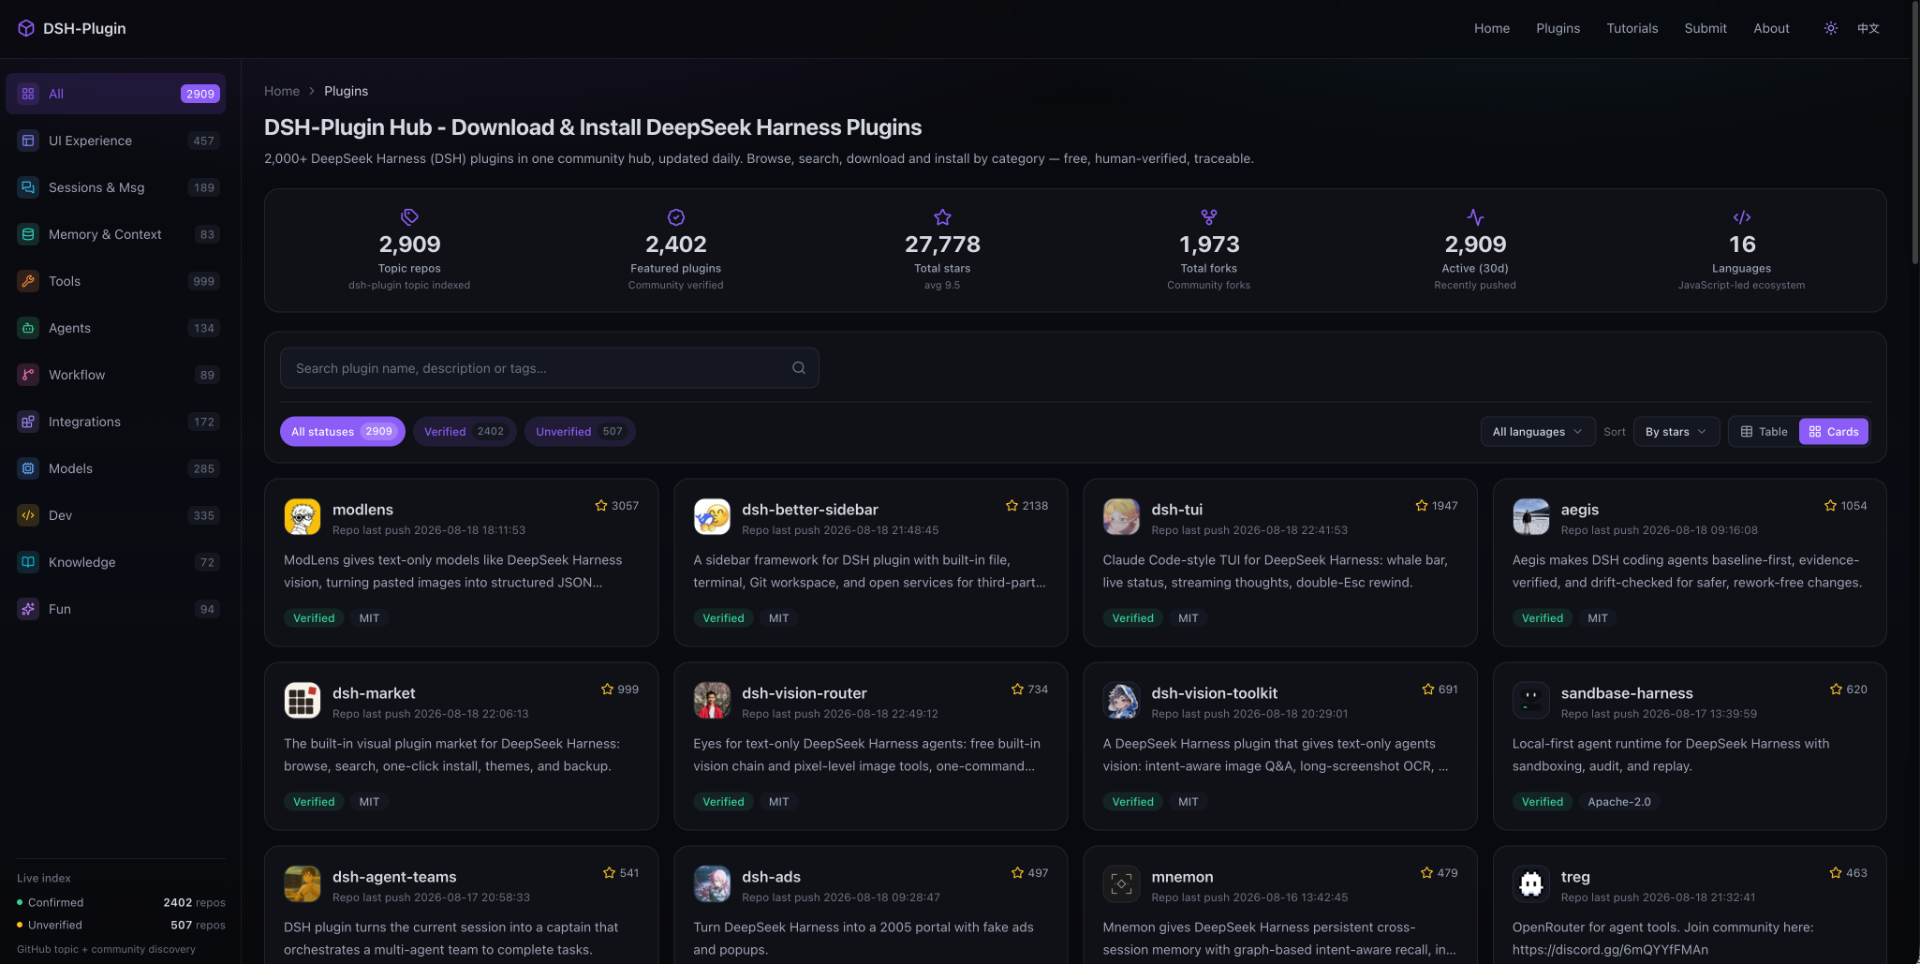The height and width of the screenshot is (964, 1920).
Task: Click the search plugin name input field
Action: 549,368
